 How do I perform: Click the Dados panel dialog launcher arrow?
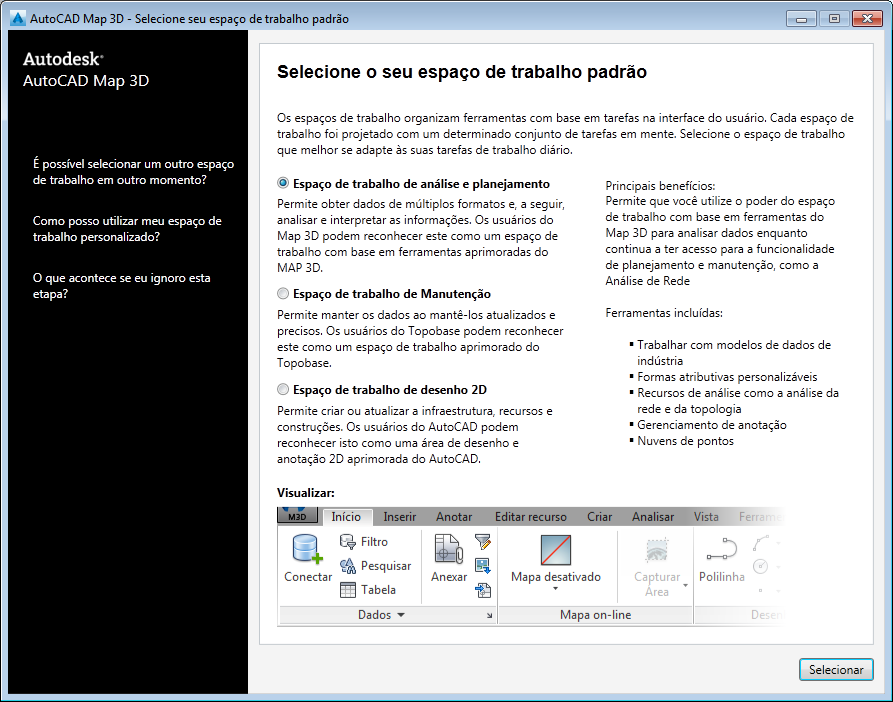[x=489, y=615]
